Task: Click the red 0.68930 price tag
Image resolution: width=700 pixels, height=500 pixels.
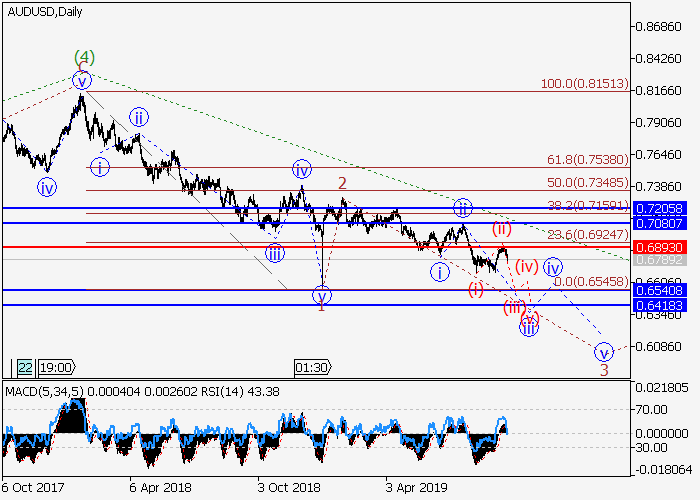Action: pyautogui.click(x=657, y=246)
